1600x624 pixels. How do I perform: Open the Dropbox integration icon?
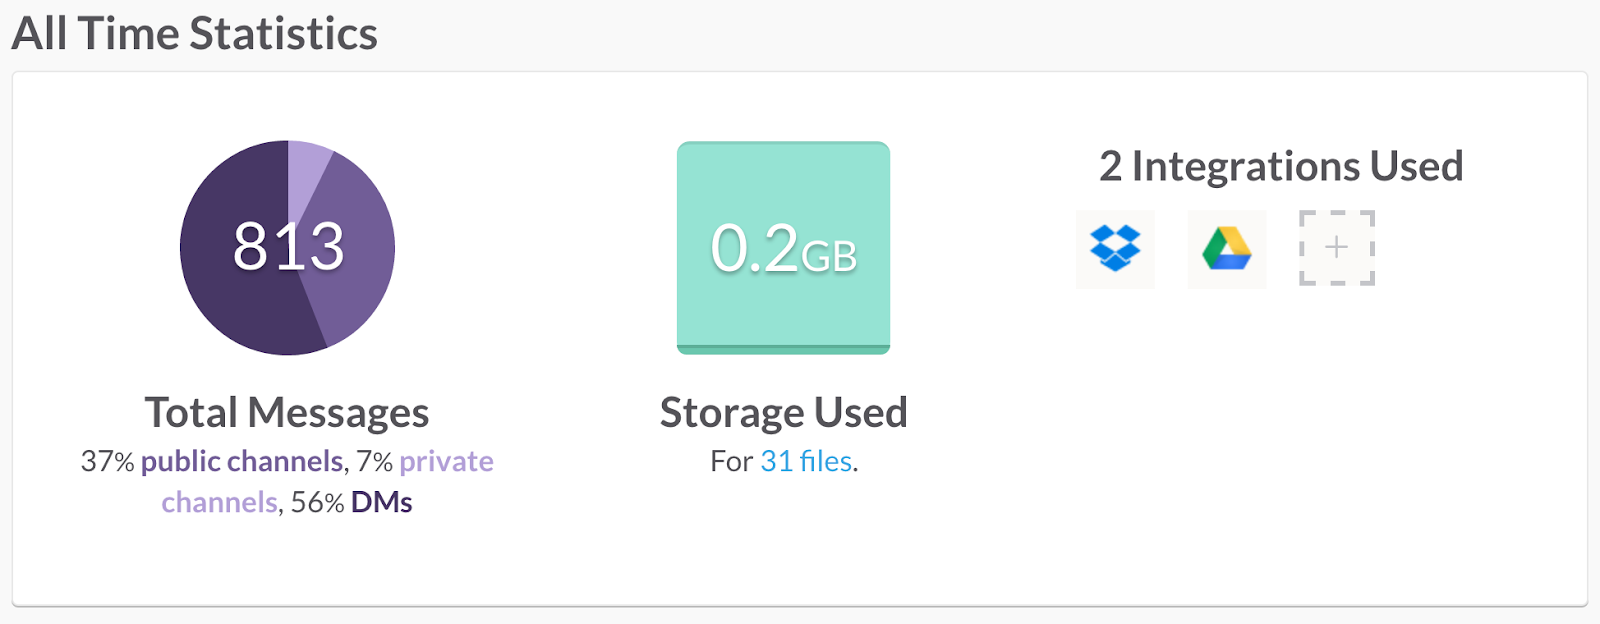tap(1115, 248)
